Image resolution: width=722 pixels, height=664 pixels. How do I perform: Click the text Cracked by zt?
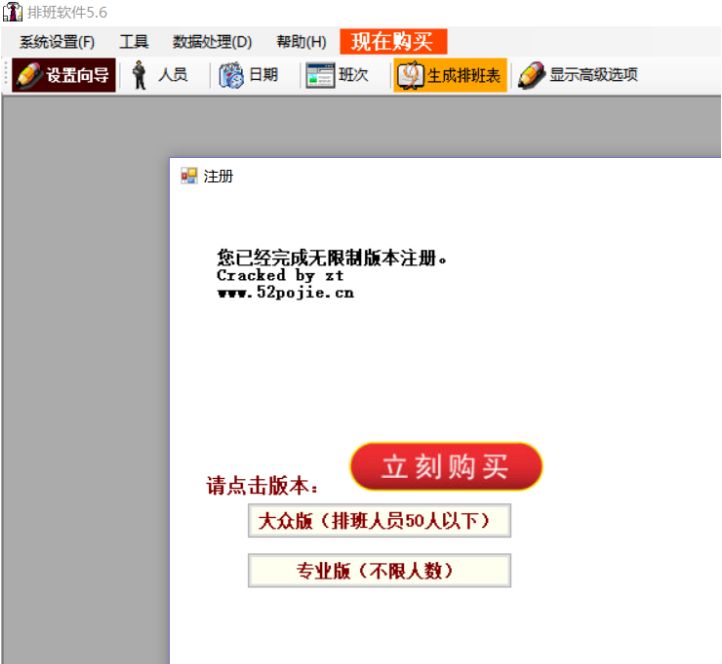[280, 275]
